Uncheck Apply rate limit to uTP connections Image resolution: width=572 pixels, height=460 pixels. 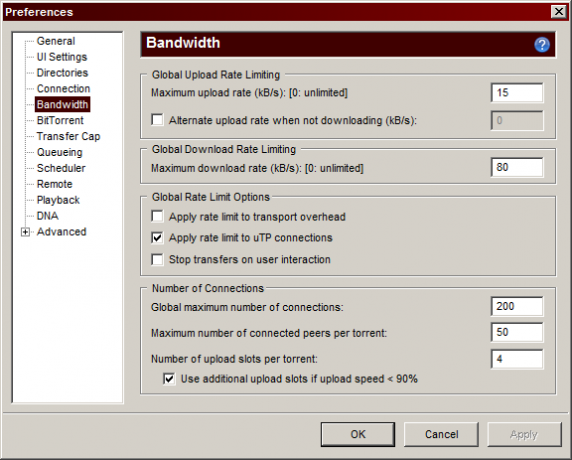157,238
